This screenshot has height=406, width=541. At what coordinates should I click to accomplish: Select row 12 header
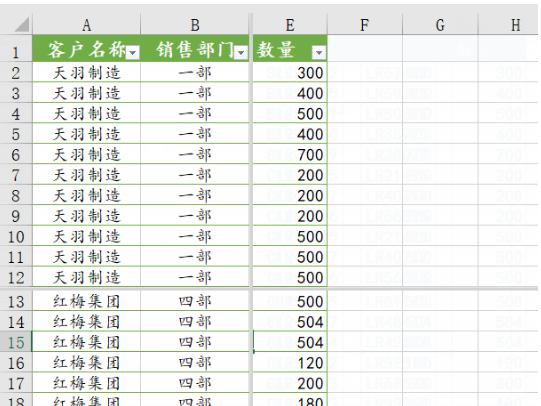click(x=16, y=277)
